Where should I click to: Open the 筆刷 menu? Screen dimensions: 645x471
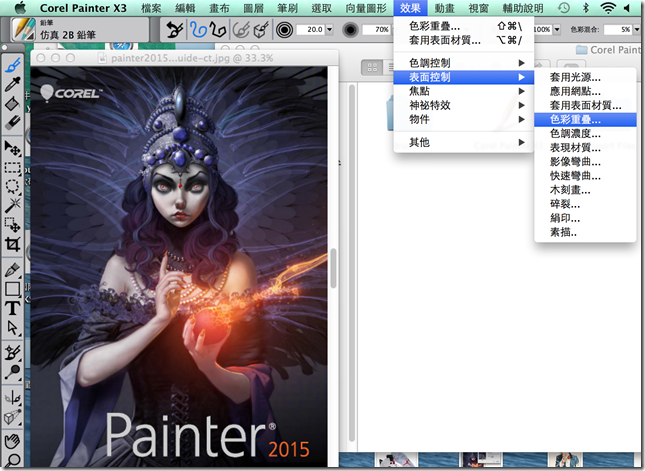tap(288, 8)
